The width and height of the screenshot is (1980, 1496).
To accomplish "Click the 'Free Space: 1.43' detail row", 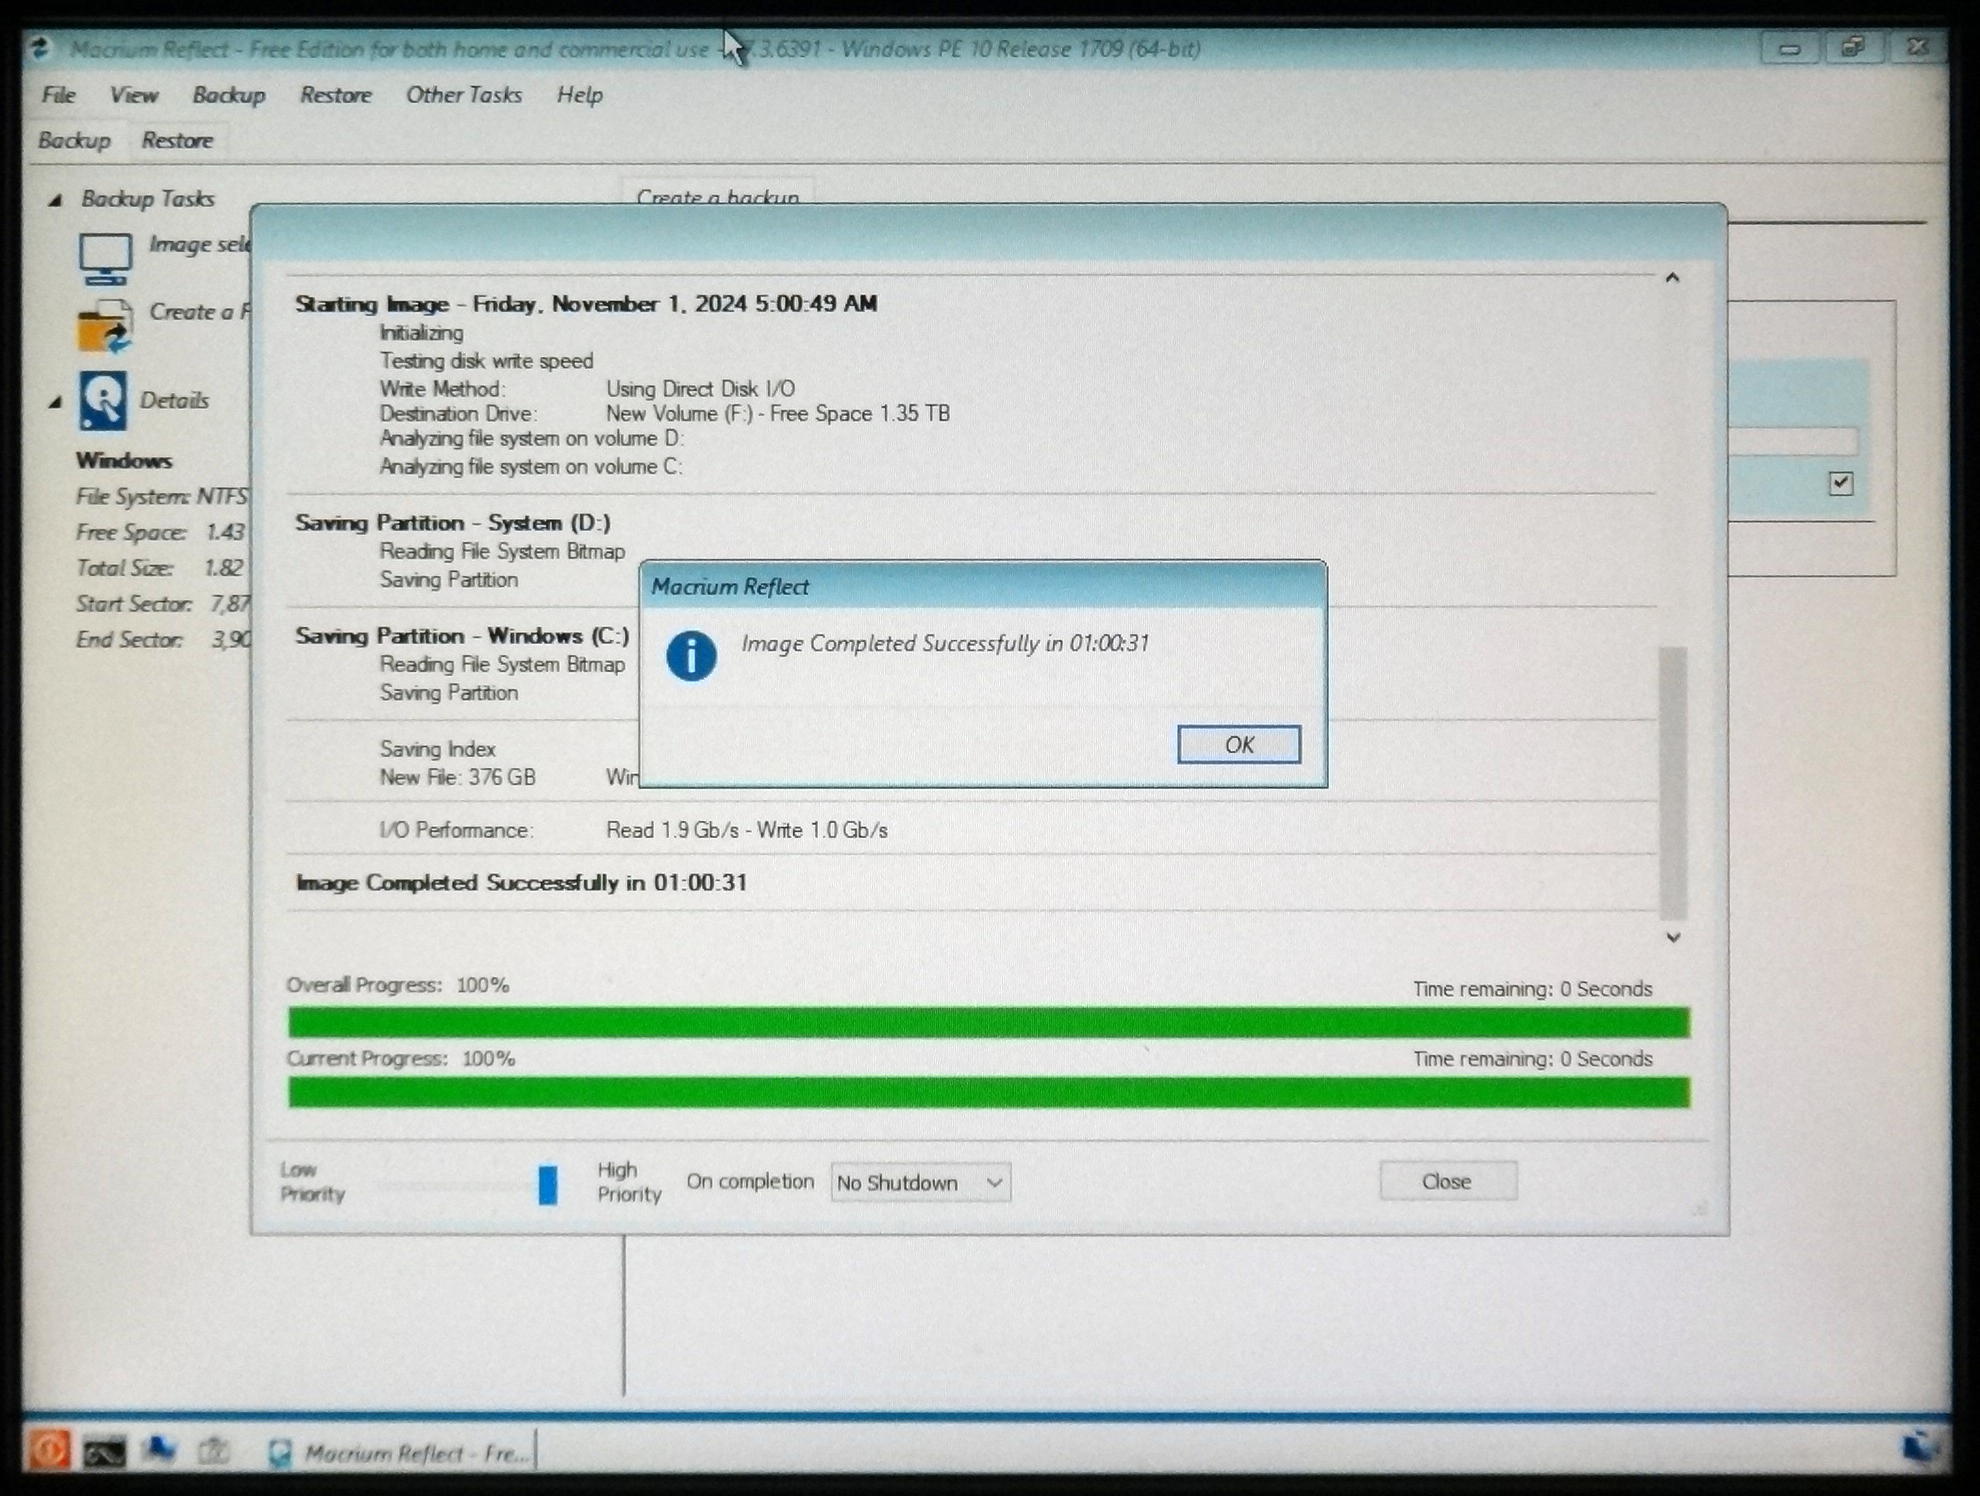I will click(160, 533).
